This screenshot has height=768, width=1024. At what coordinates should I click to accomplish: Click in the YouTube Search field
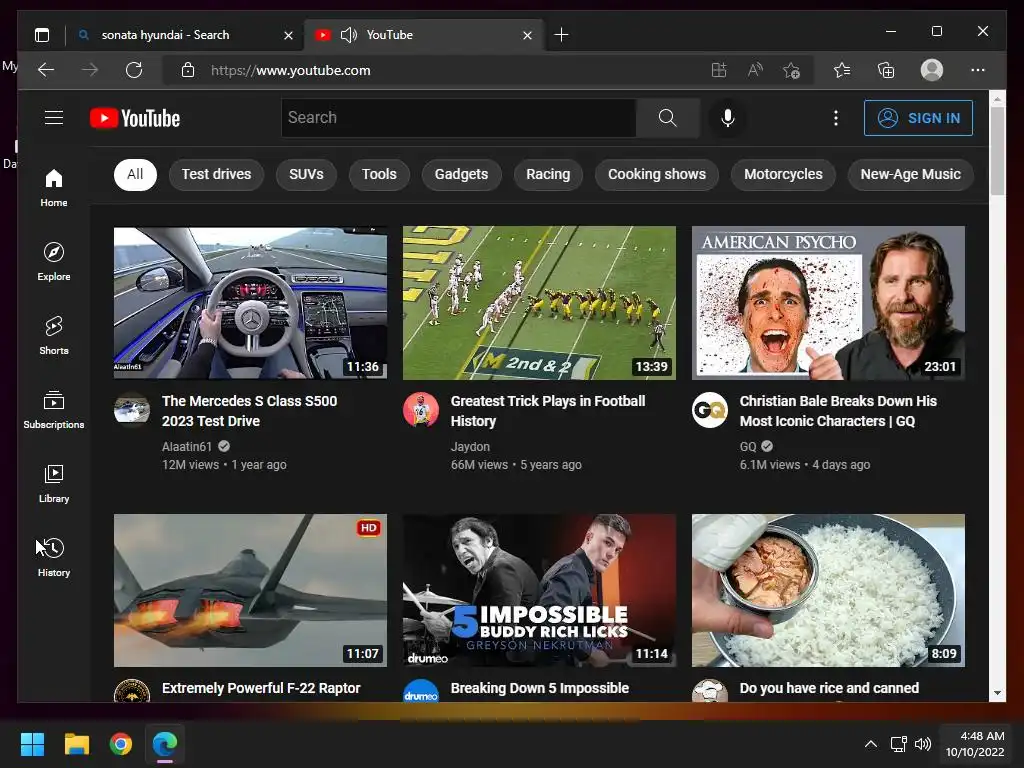click(458, 118)
